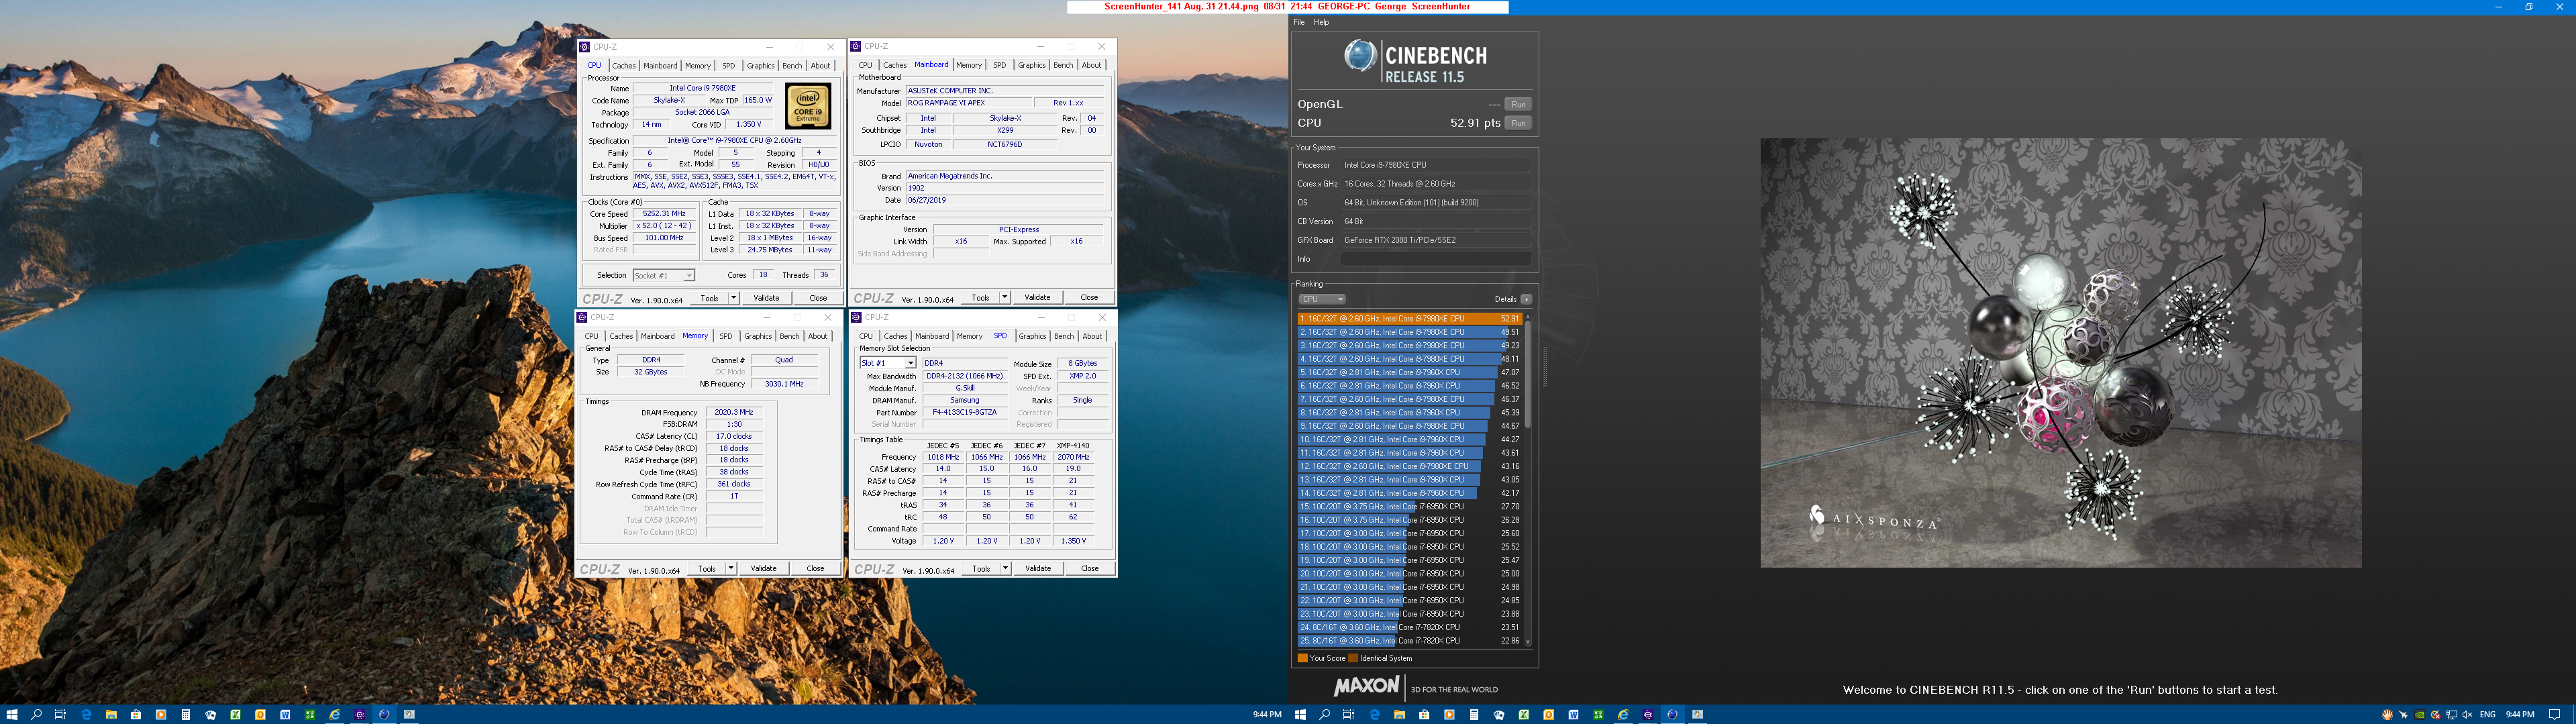Viewport: 2576px width, 724px height.
Task: Open Tools dropdown arrow in CPU-Z Mainboard window
Action: tap(1004, 297)
